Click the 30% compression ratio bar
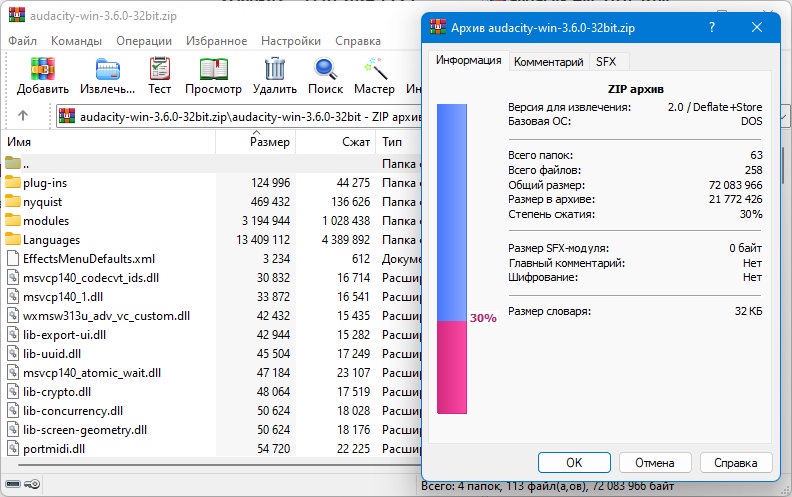792x497 pixels. pyautogui.click(x=452, y=259)
